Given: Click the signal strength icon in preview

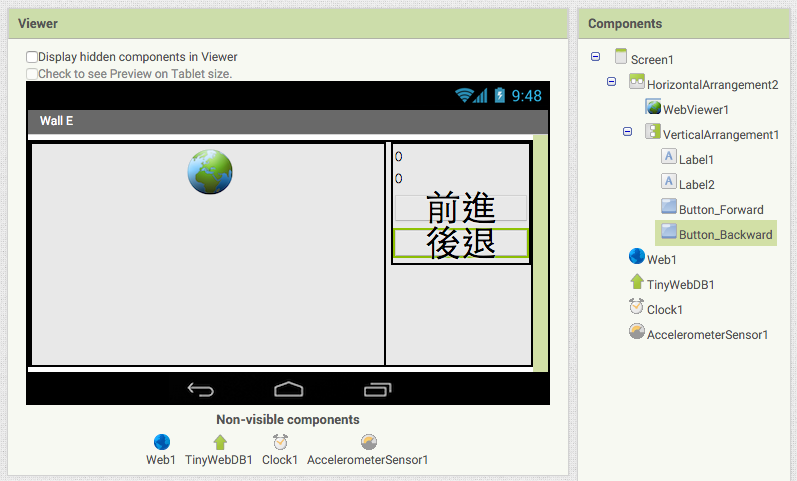Looking at the screenshot, I should 480,95.
